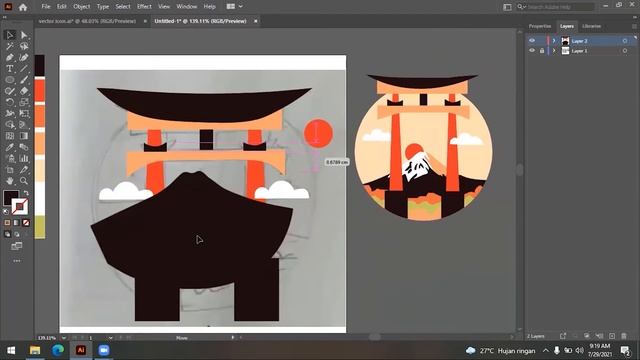Screen dimensions: 640x360
Task: Reset default fill and stroke
Action: 6,211
